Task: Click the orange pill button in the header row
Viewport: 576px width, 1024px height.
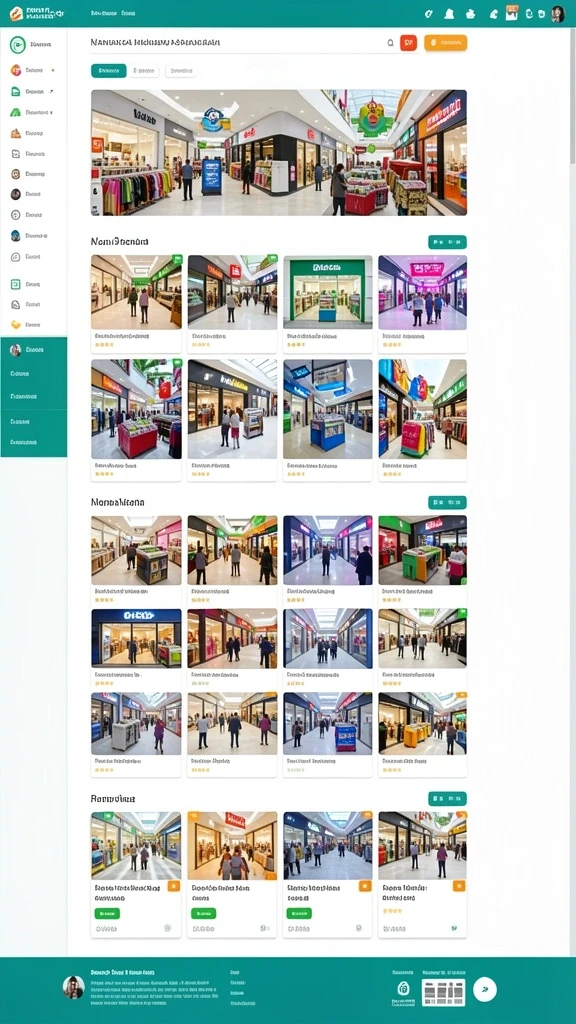Action: 445,43
